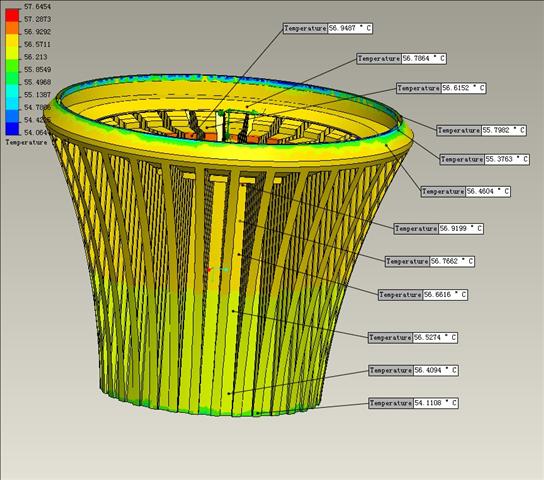Click the legend value 56.213
This screenshot has width=544, height=480.
pyautogui.click(x=35, y=57)
